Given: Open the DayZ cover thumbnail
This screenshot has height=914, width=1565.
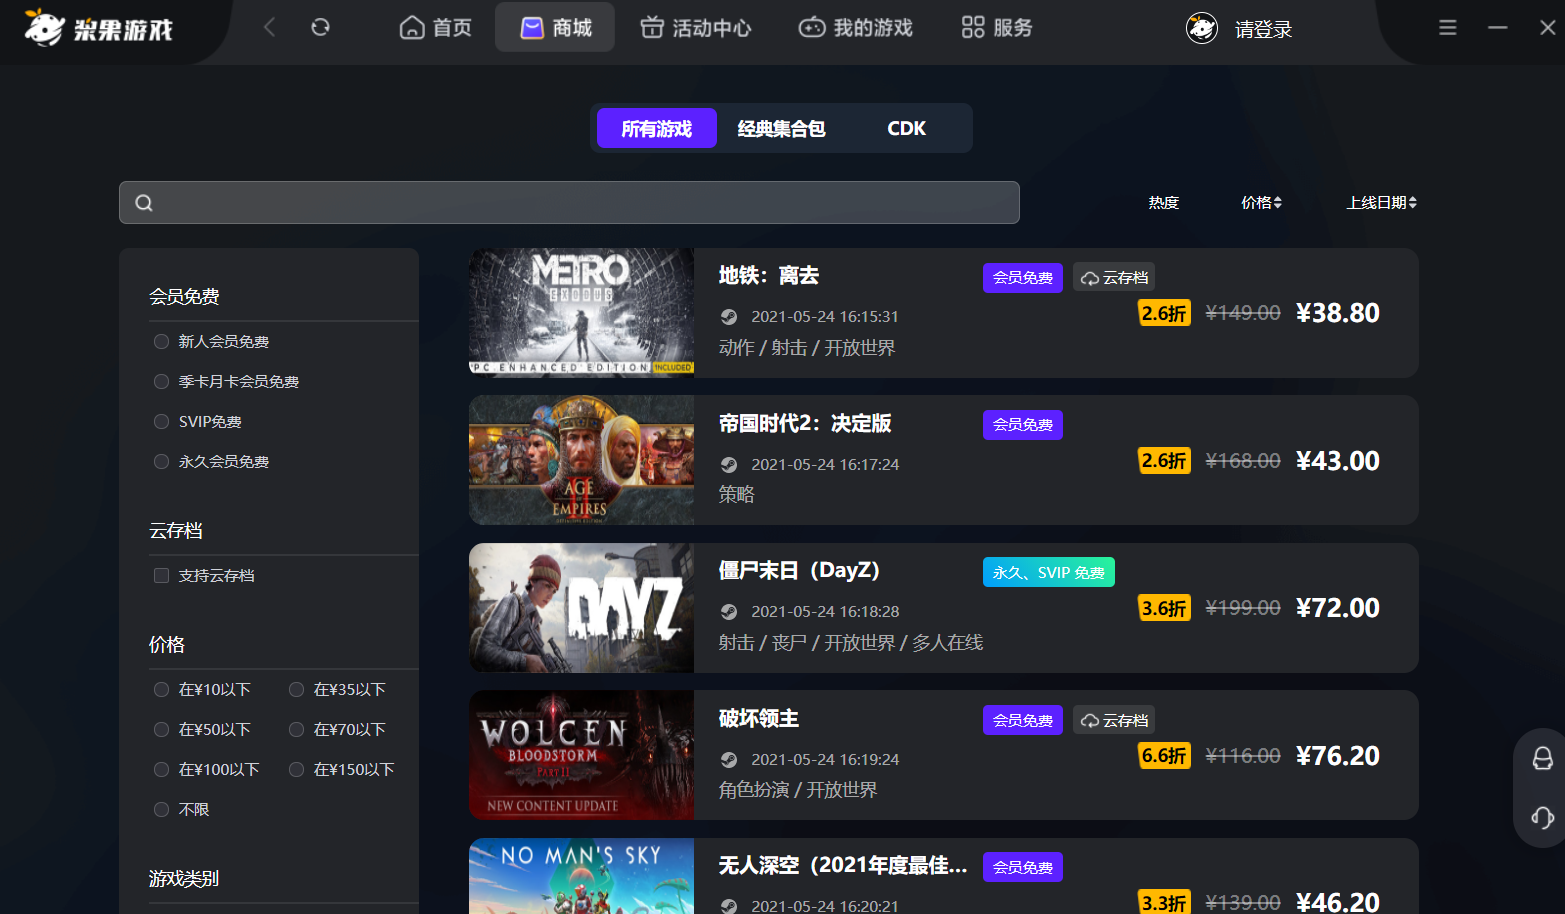Looking at the screenshot, I should click(x=581, y=608).
